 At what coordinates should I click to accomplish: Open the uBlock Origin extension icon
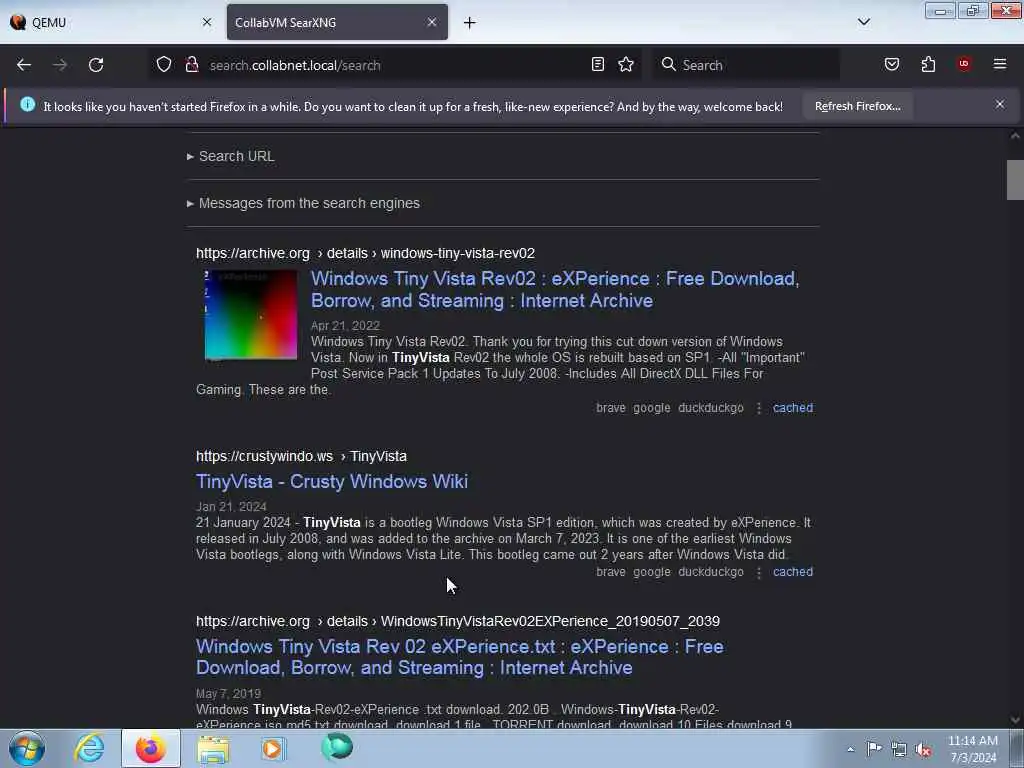click(x=964, y=63)
